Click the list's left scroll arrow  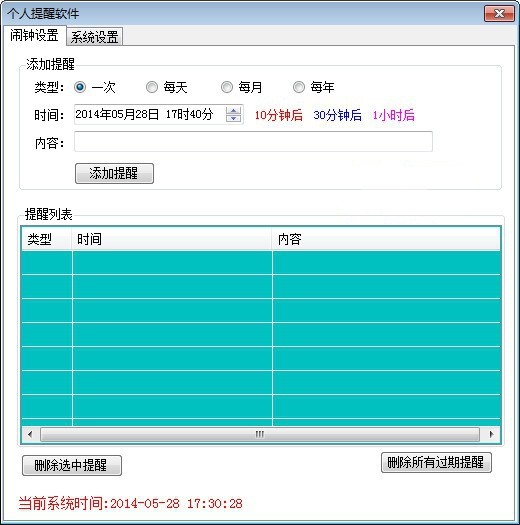click(x=30, y=434)
